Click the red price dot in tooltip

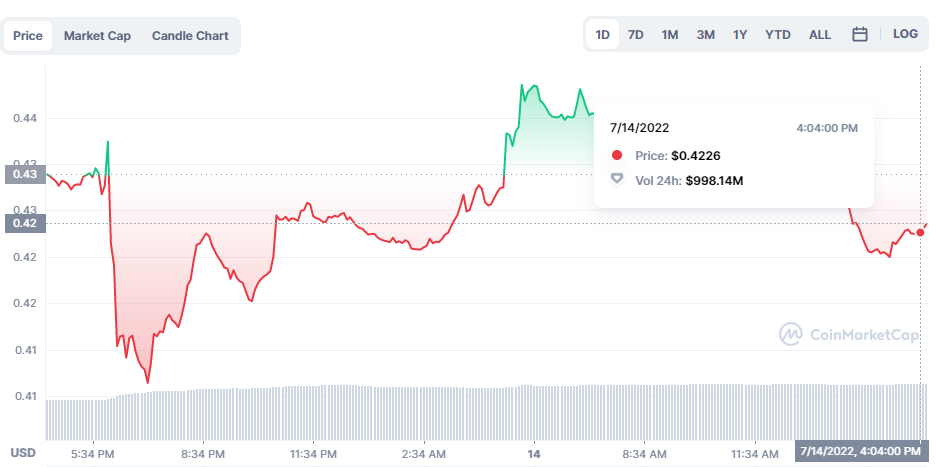tap(617, 155)
